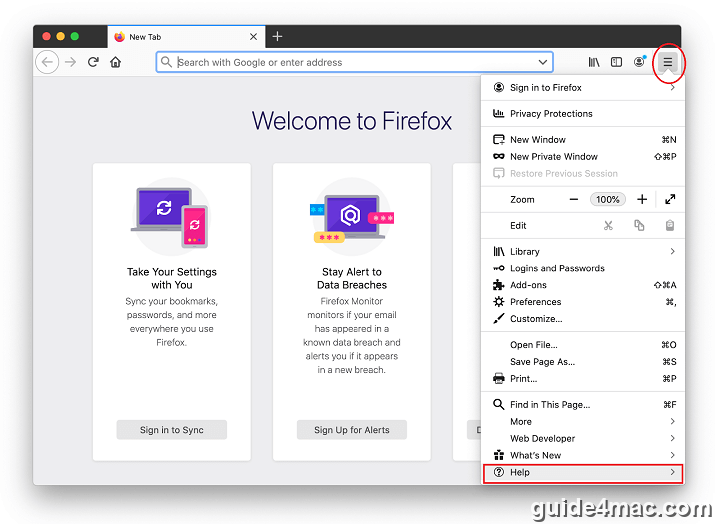Viewport: 720px width, 524px height.
Task: Click the Firefox account avatar toolbar icon
Action: click(639, 62)
